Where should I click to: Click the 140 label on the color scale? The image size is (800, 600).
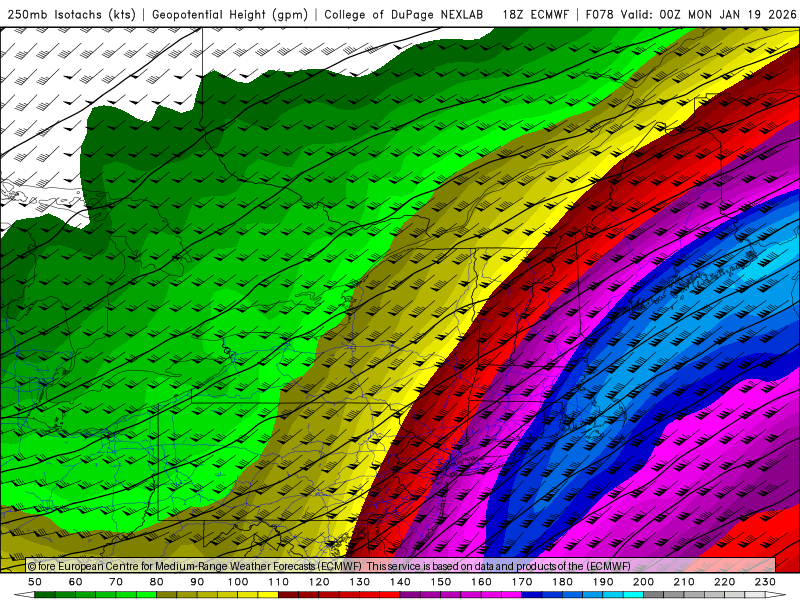[401, 582]
